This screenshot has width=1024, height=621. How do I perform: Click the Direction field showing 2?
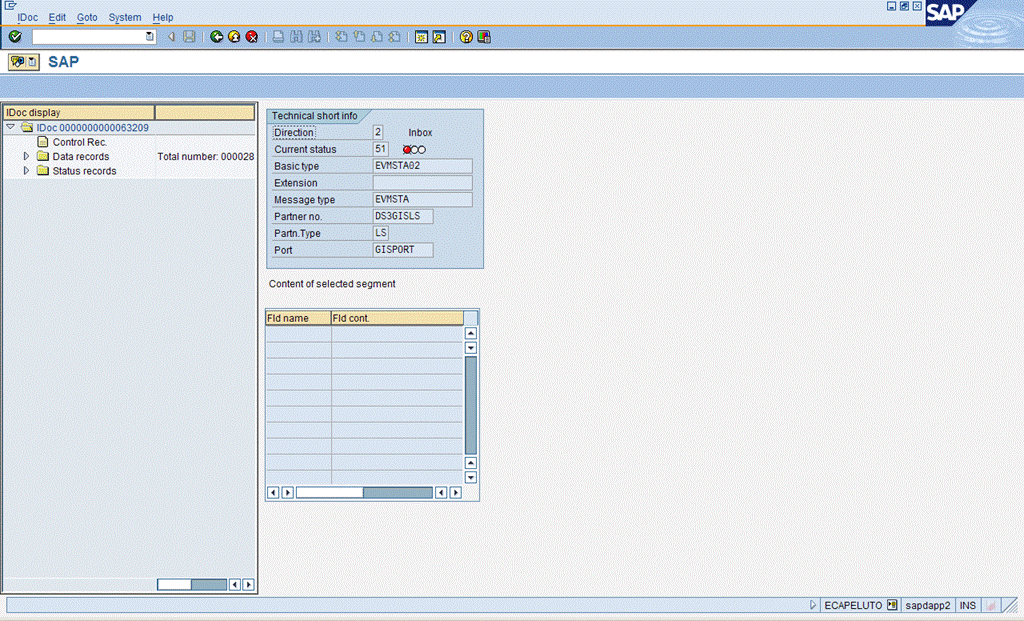click(x=377, y=133)
